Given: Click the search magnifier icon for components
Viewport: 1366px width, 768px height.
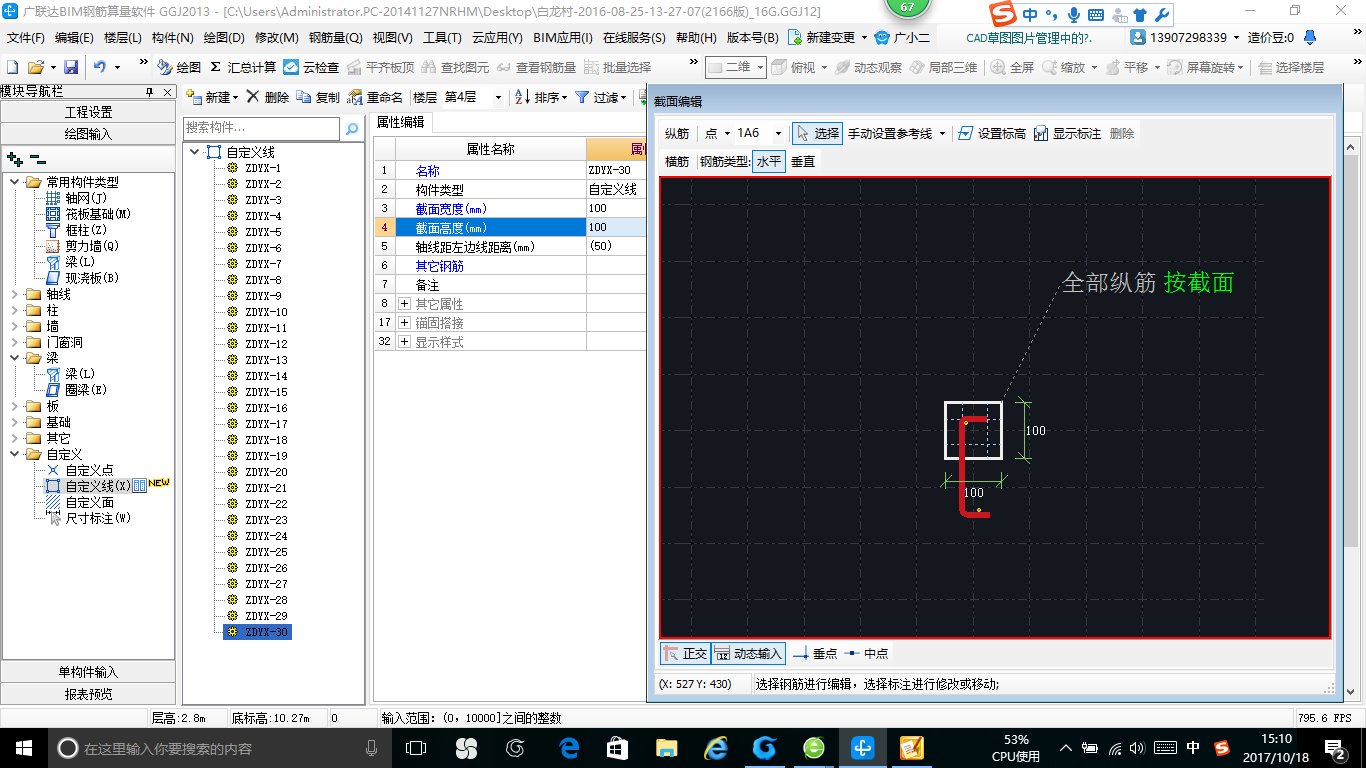Looking at the screenshot, I should 352,128.
